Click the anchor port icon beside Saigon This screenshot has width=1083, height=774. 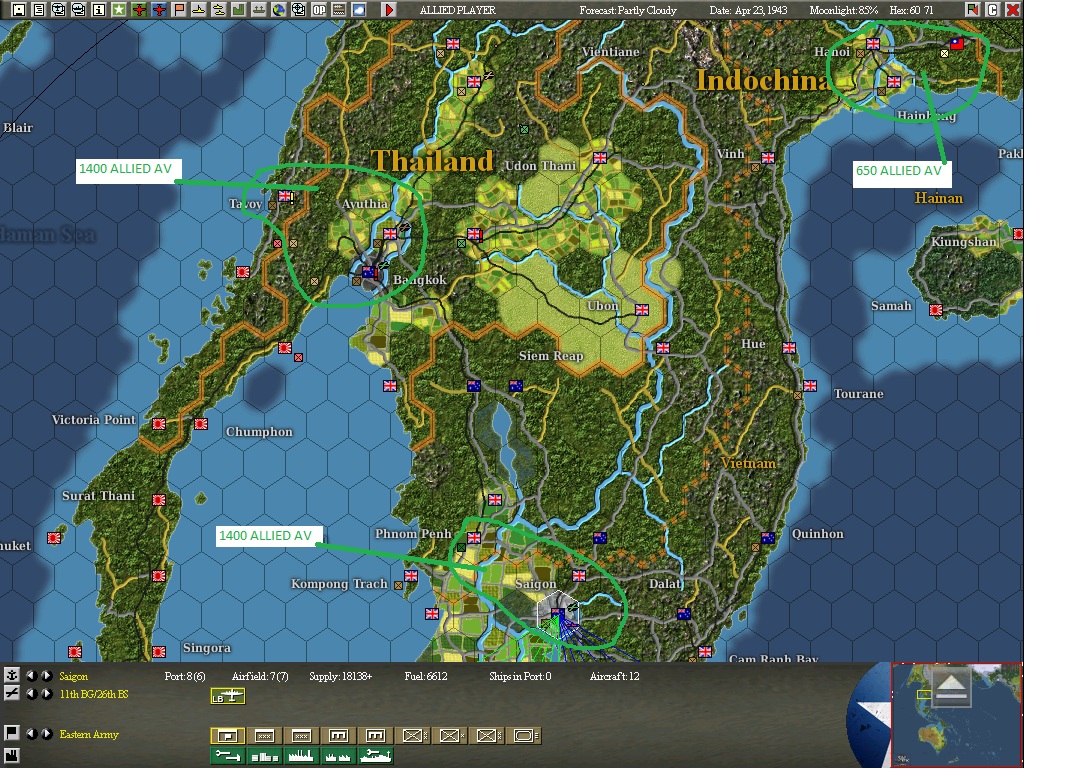[12, 675]
